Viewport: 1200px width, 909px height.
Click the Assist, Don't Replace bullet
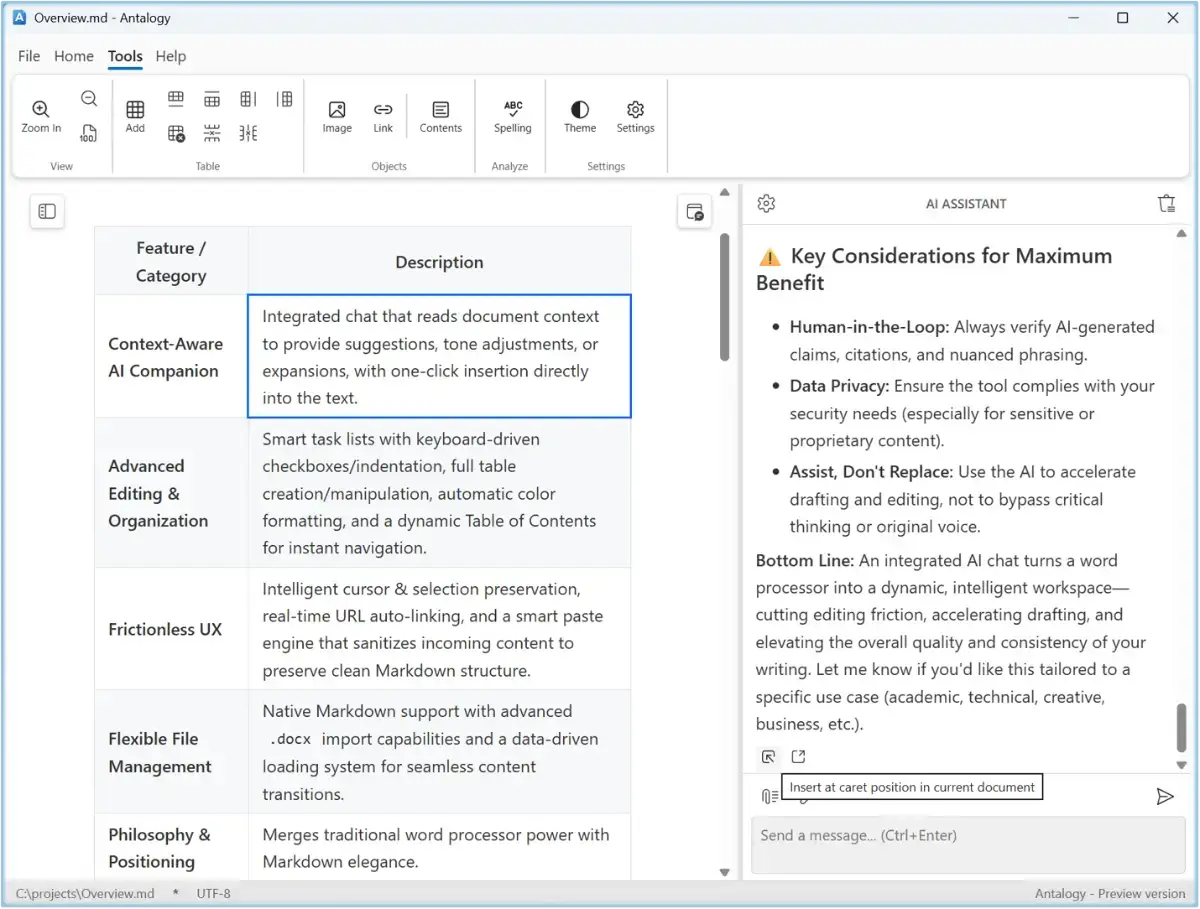(x=964, y=499)
